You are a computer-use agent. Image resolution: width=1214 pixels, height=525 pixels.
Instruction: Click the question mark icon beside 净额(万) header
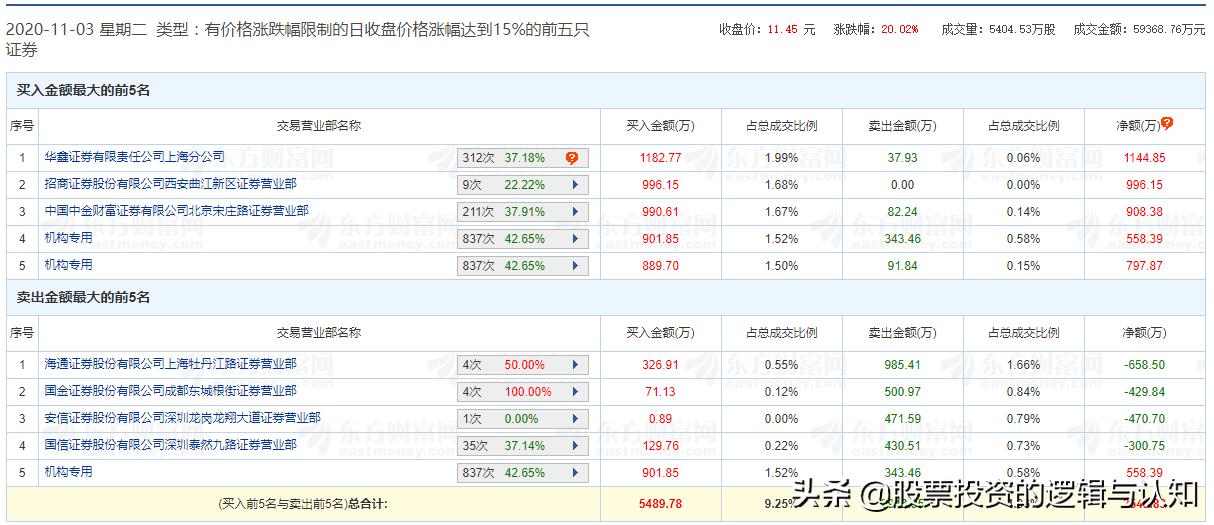point(1167,124)
